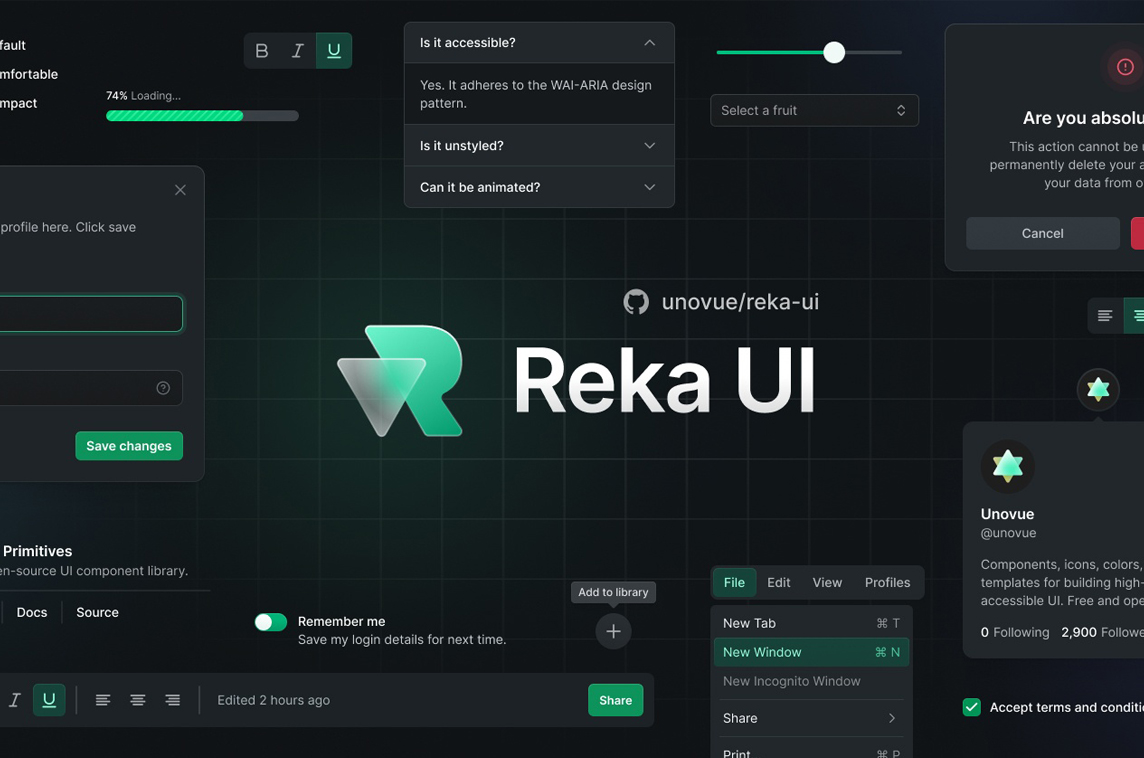
Task: Click the red alert warning icon
Action: [1125, 67]
